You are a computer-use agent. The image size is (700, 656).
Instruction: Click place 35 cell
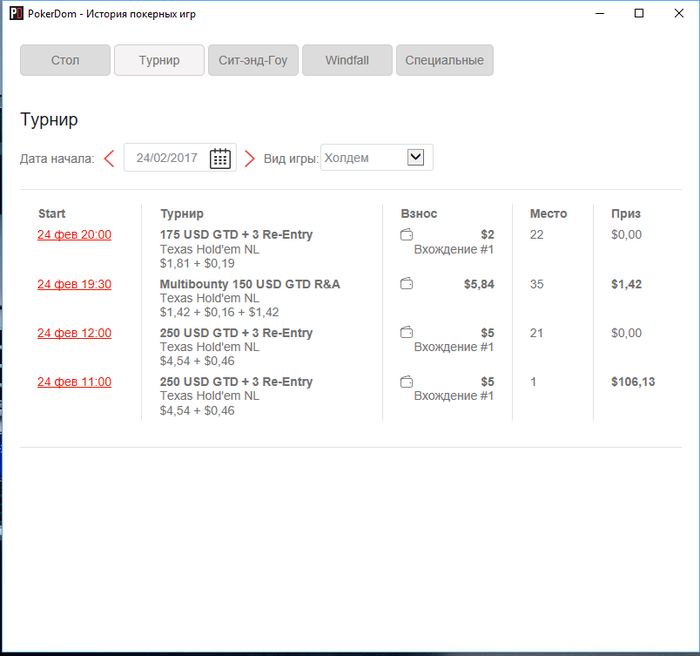tap(537, 284)
